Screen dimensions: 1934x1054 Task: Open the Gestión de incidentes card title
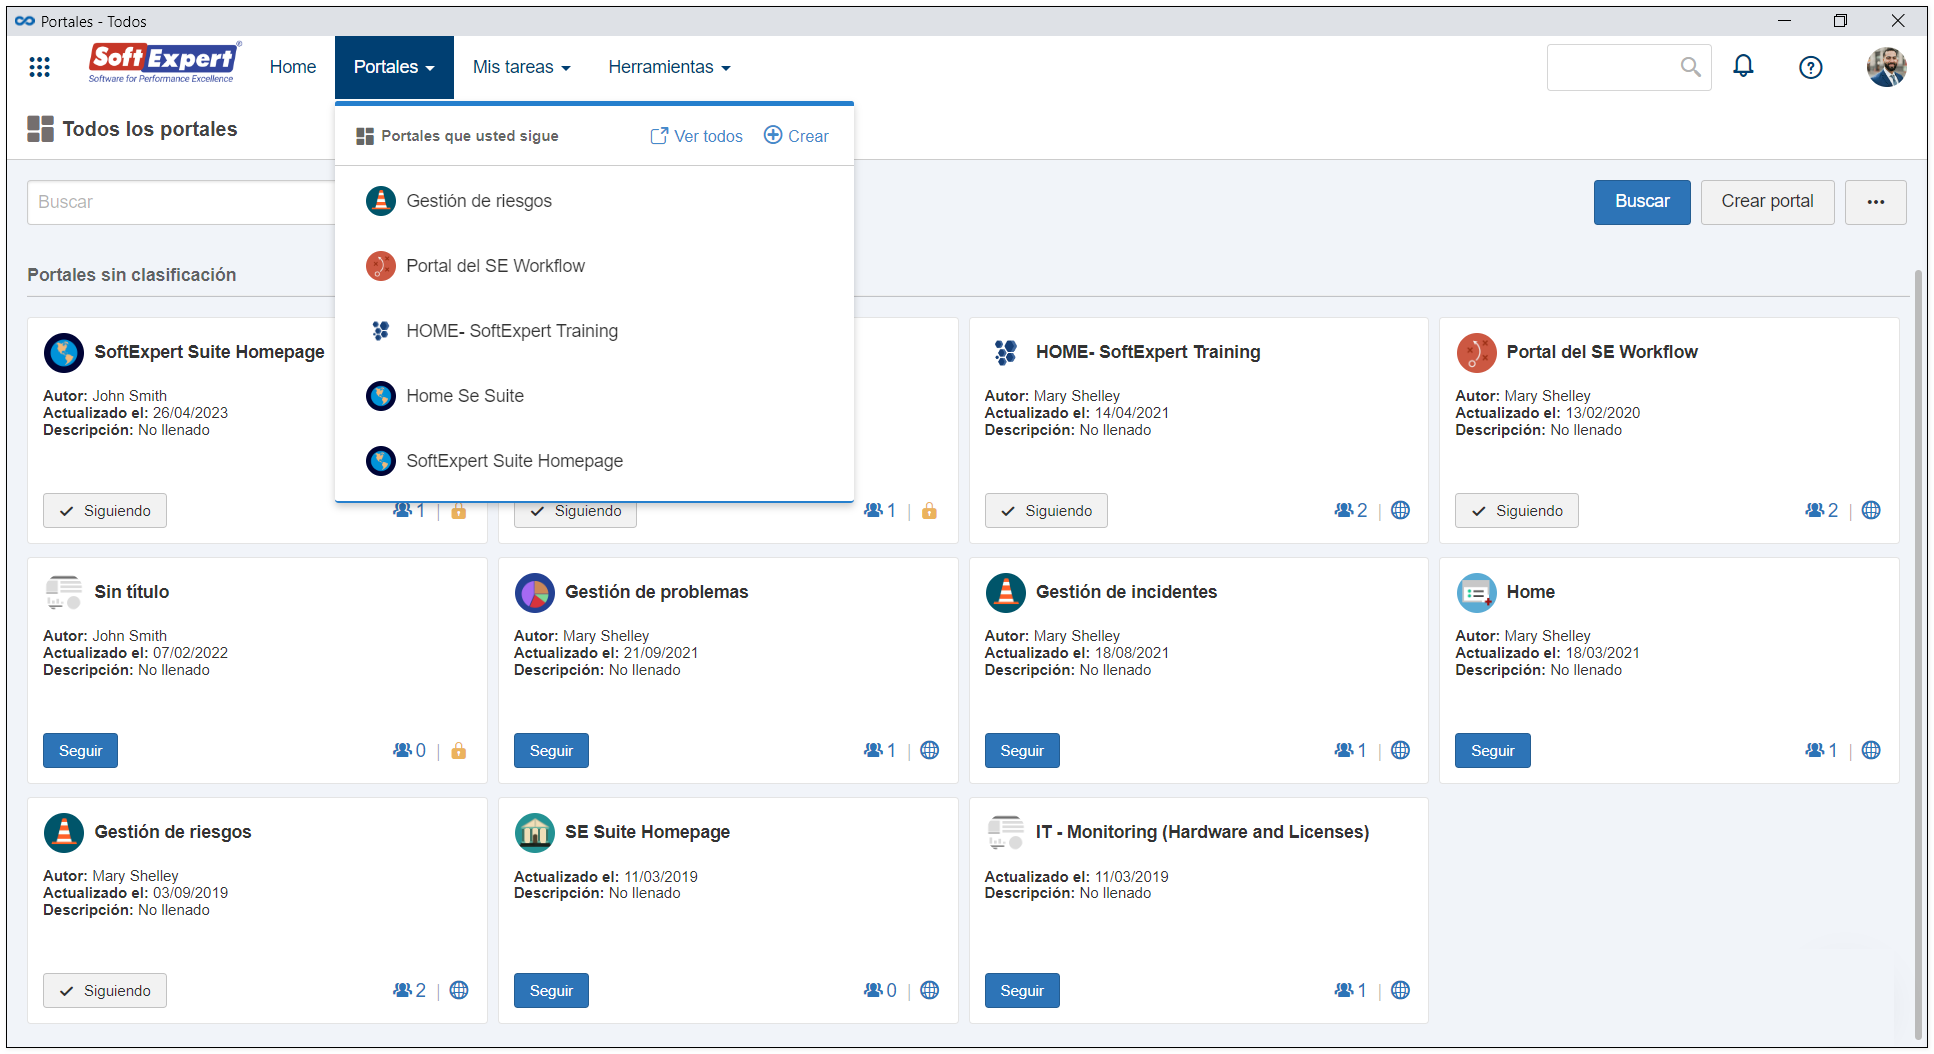[x=1126, y=592]
